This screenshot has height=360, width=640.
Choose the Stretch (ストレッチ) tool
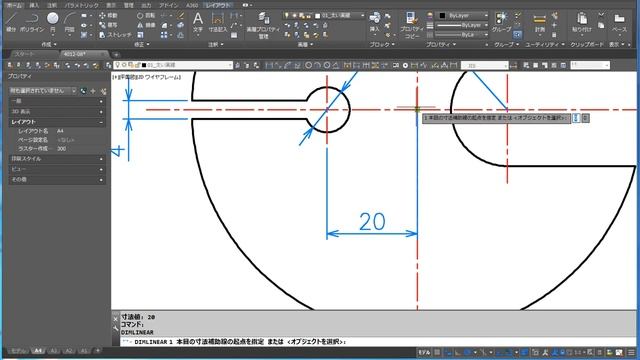(x=115, y=35)
